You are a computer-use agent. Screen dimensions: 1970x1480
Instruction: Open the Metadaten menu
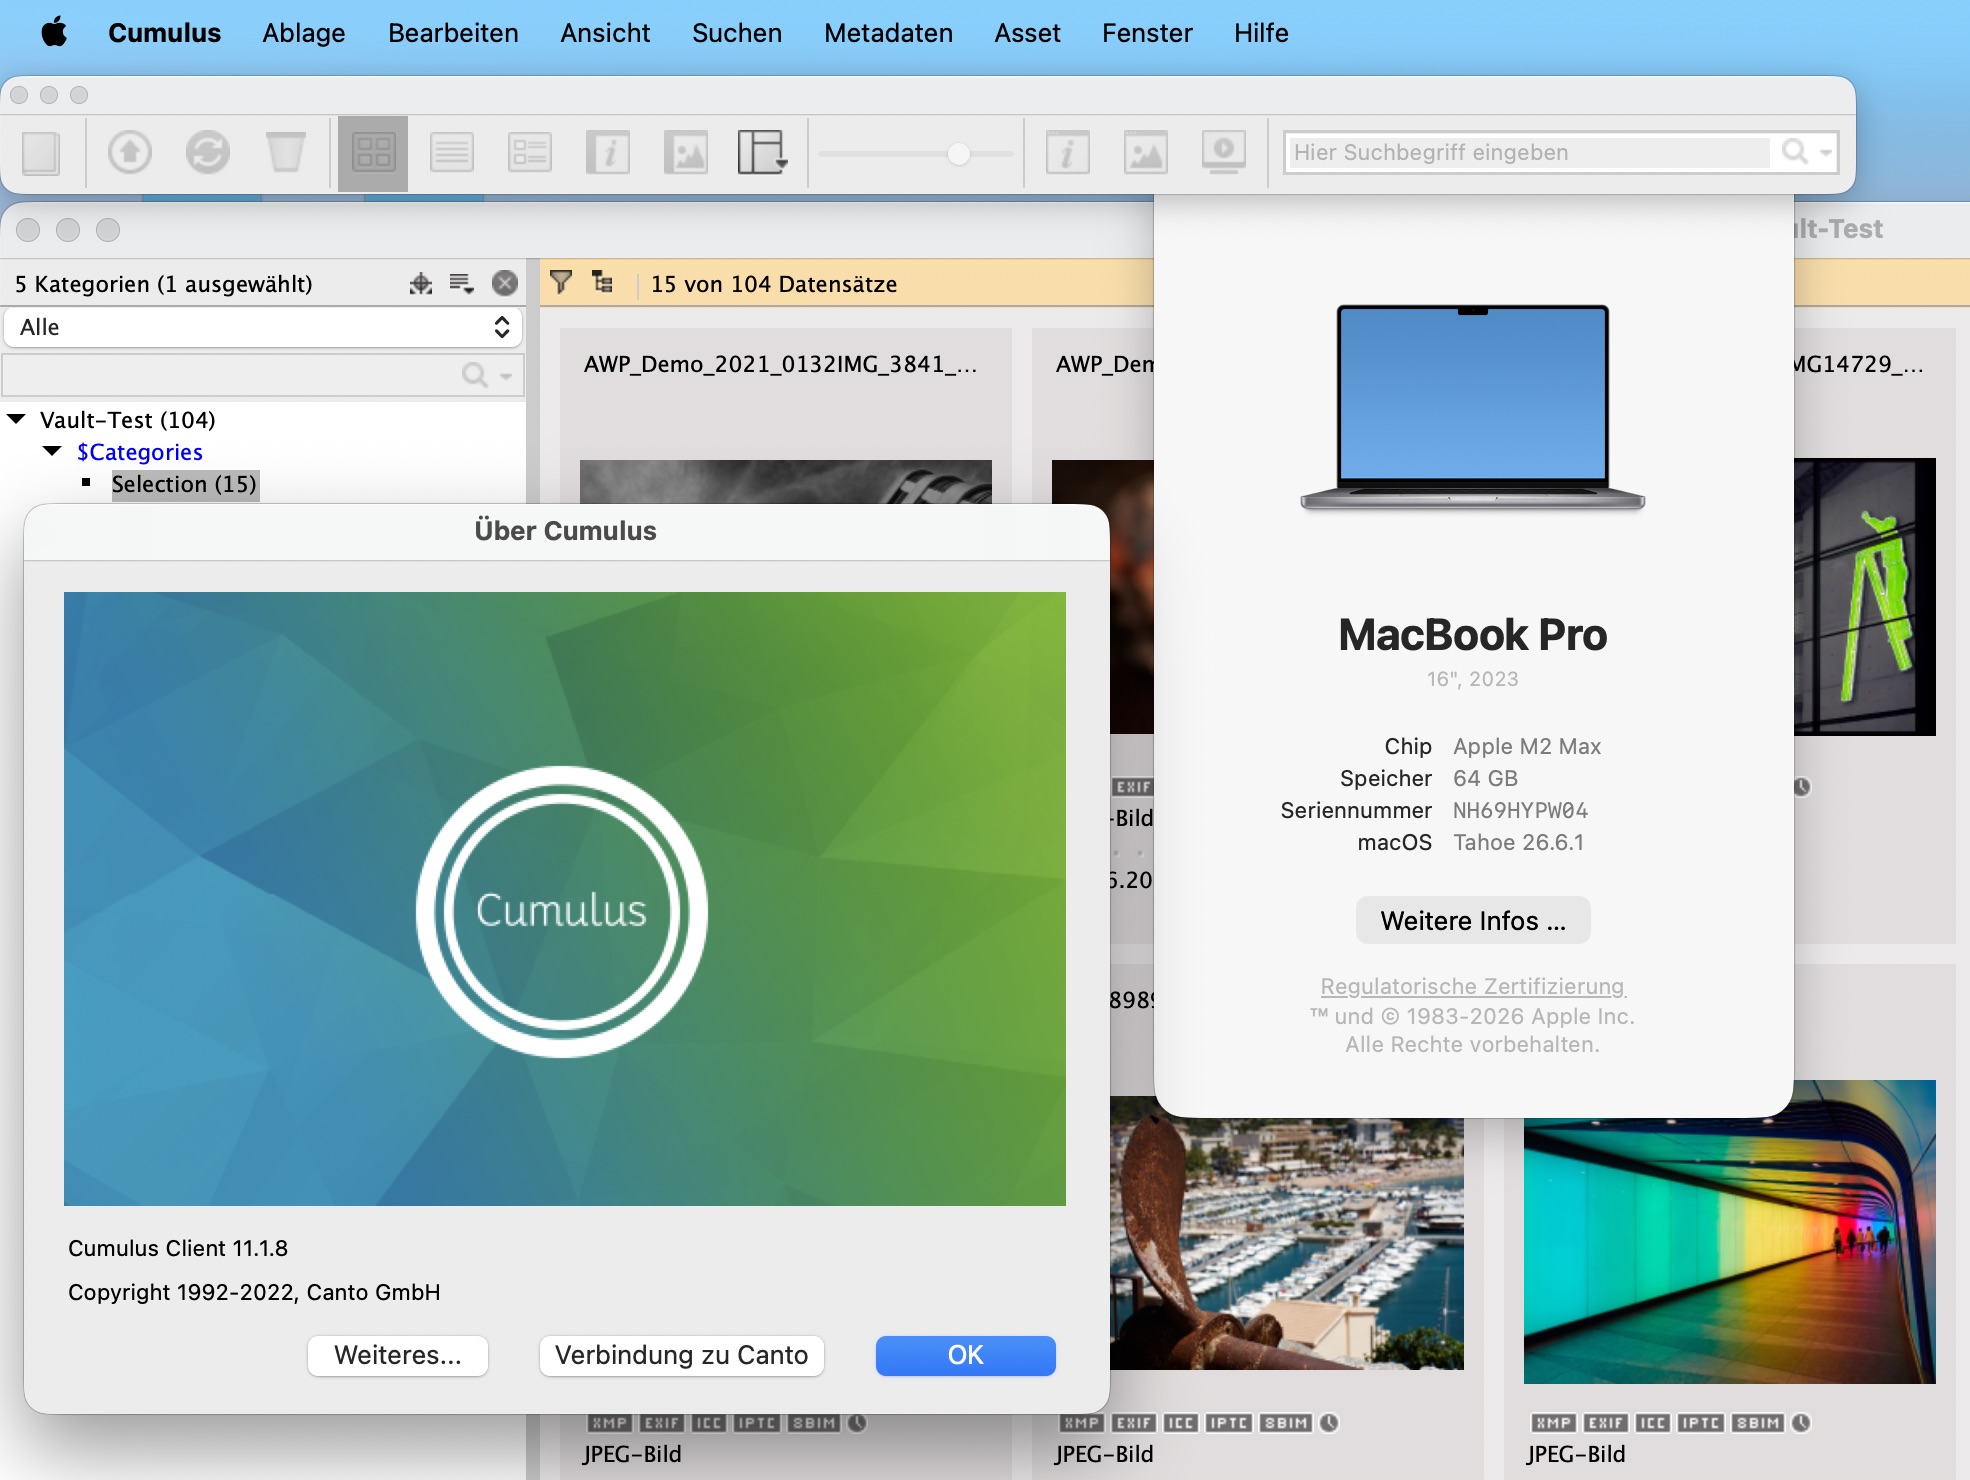888,33
